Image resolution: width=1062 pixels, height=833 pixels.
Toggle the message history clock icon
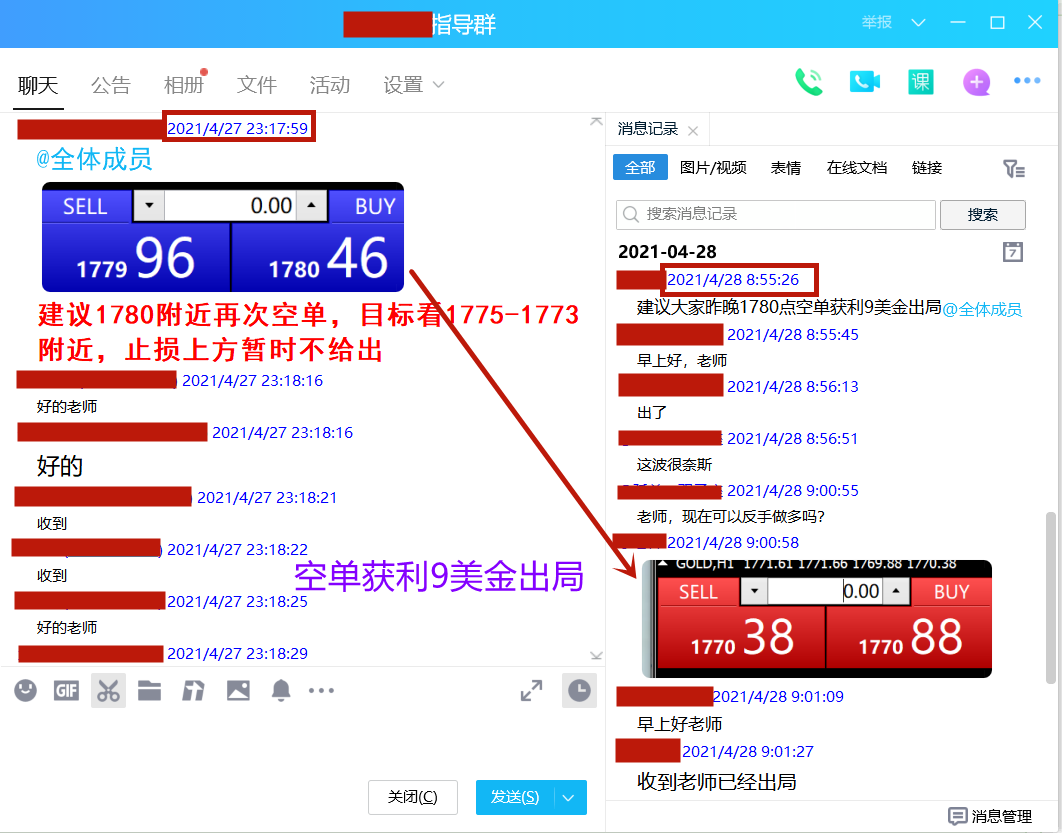click(579, 690)
